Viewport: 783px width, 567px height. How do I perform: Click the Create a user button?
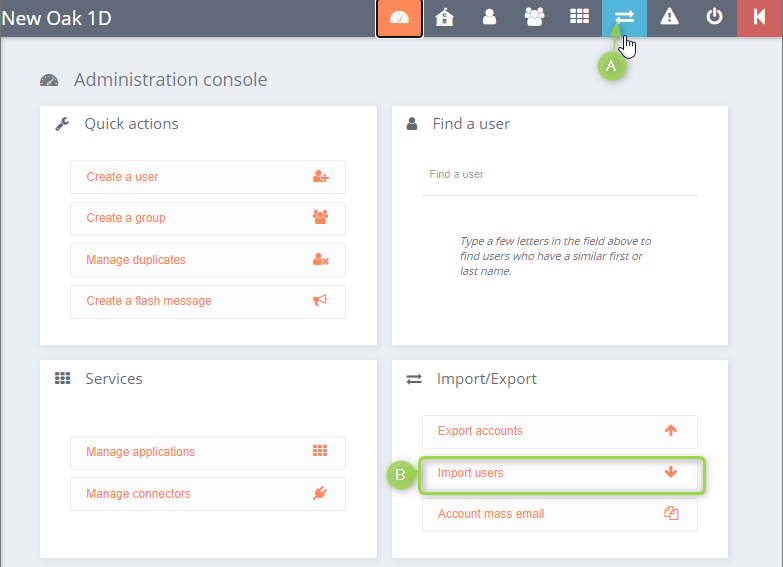(x=207, y=177)
